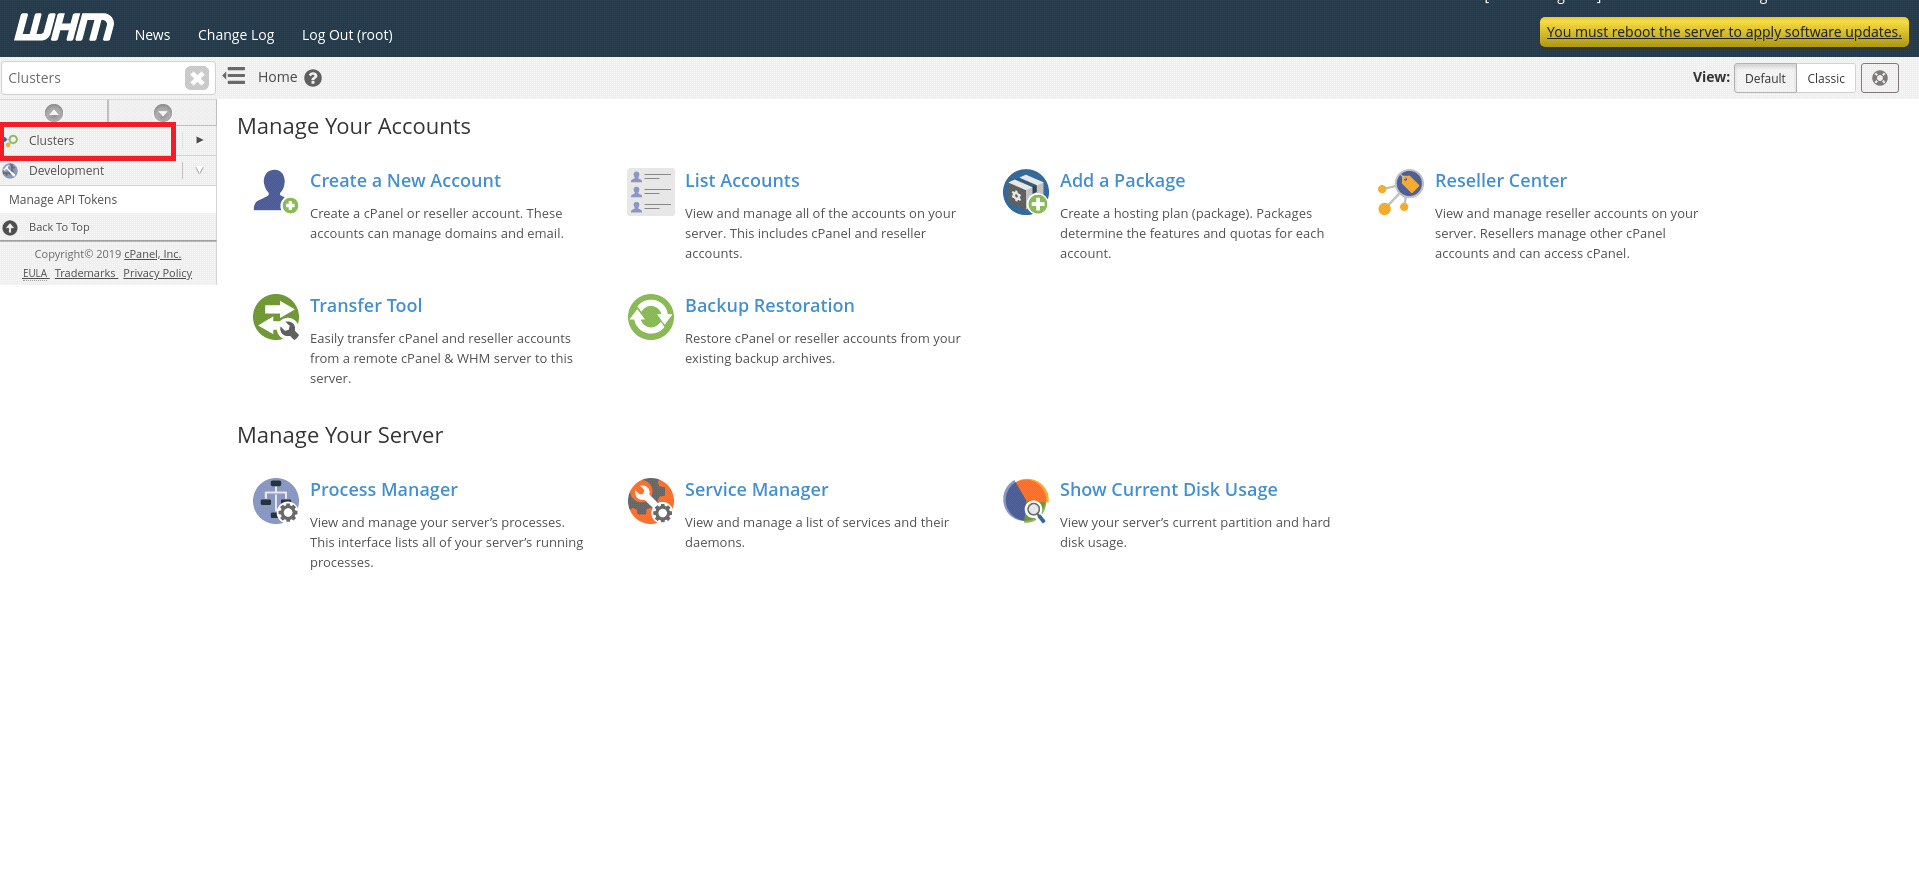
Task: Open the Home help question mark
Action: pyautogui.click(x=313, y=78)
